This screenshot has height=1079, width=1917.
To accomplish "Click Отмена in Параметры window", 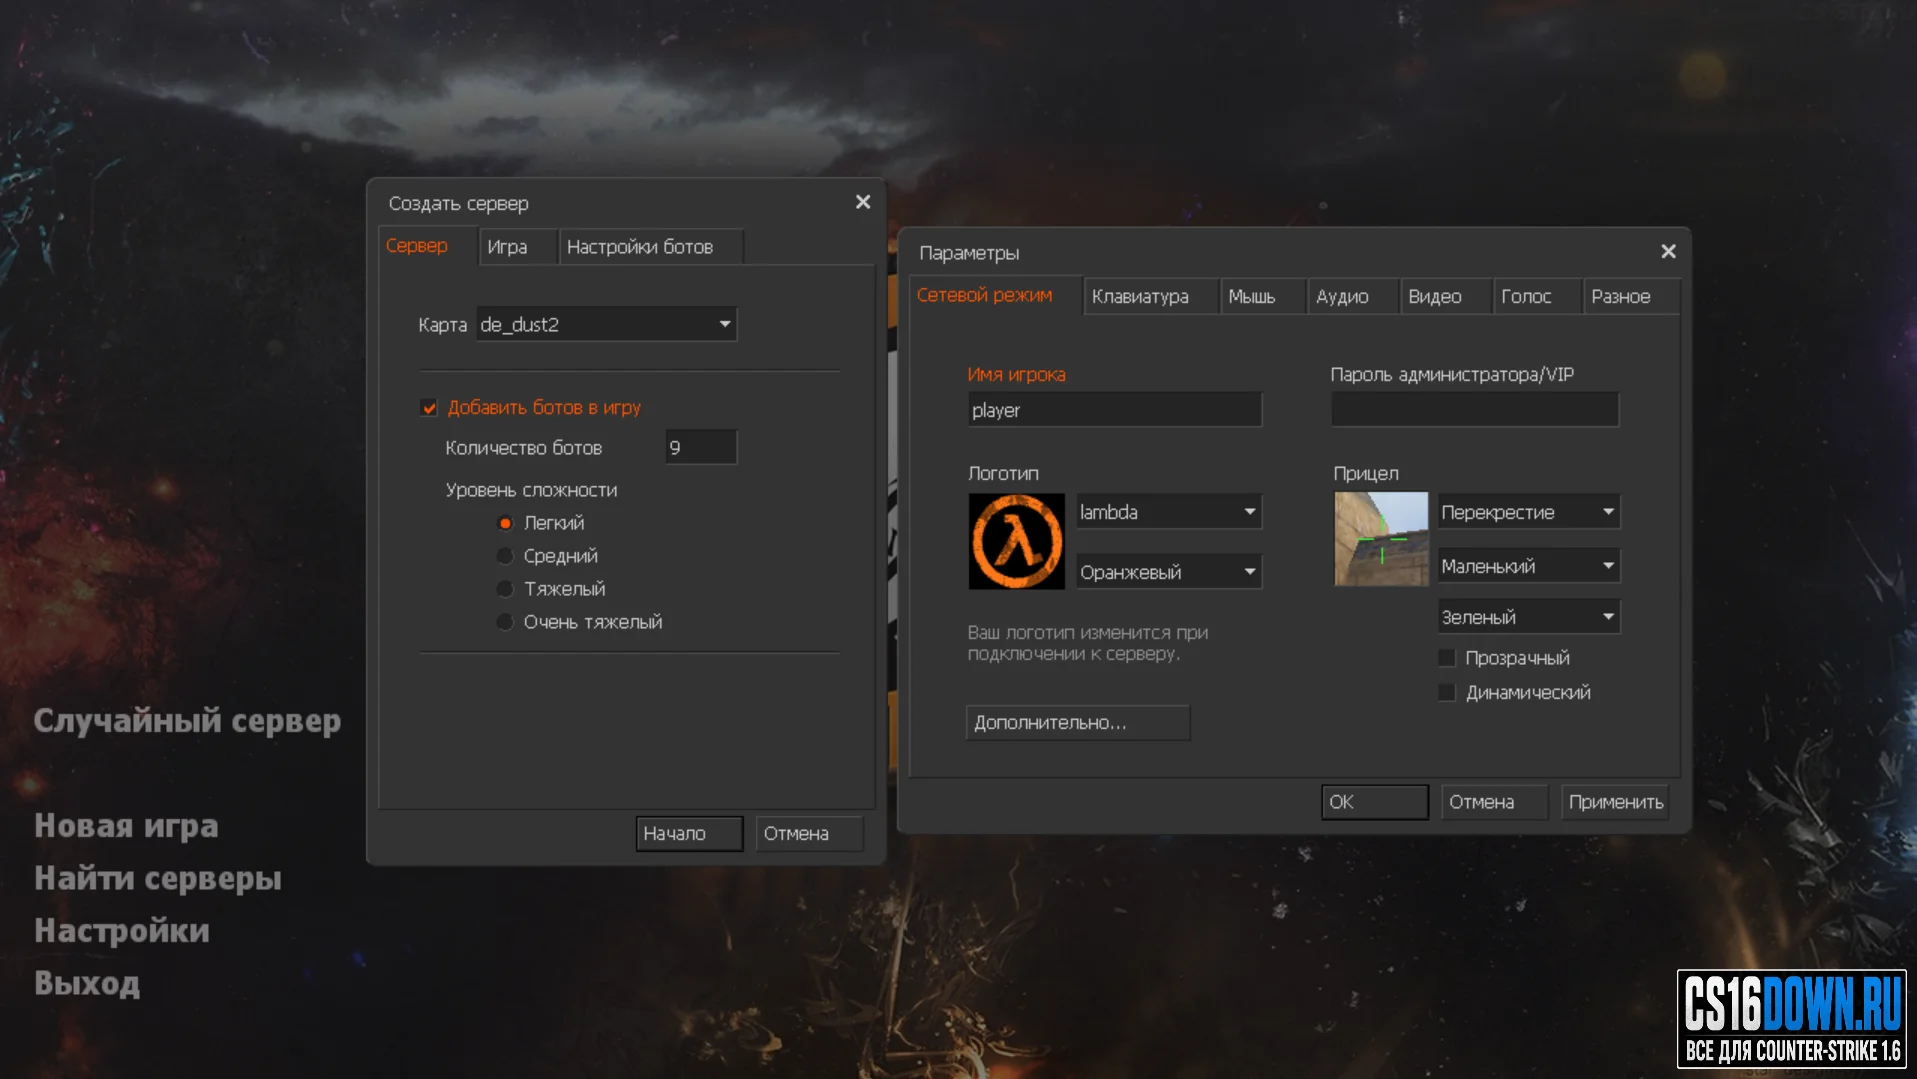I will point(1494,802).
